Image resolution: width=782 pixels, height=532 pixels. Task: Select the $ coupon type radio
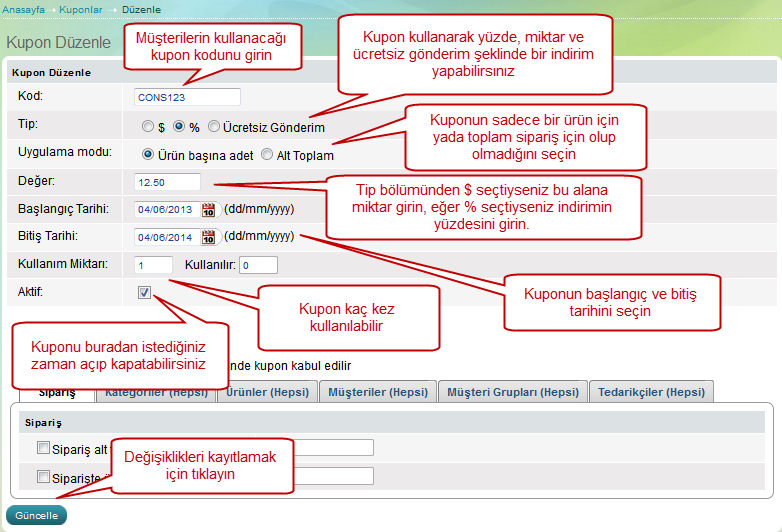pyautogui.click(x=147, y=127)
